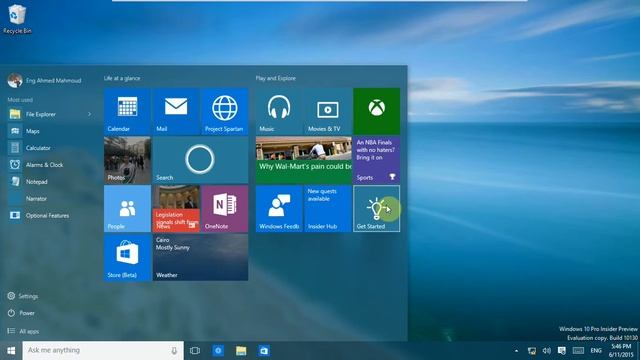Click the Cortana microphone icon

point(174,351)
